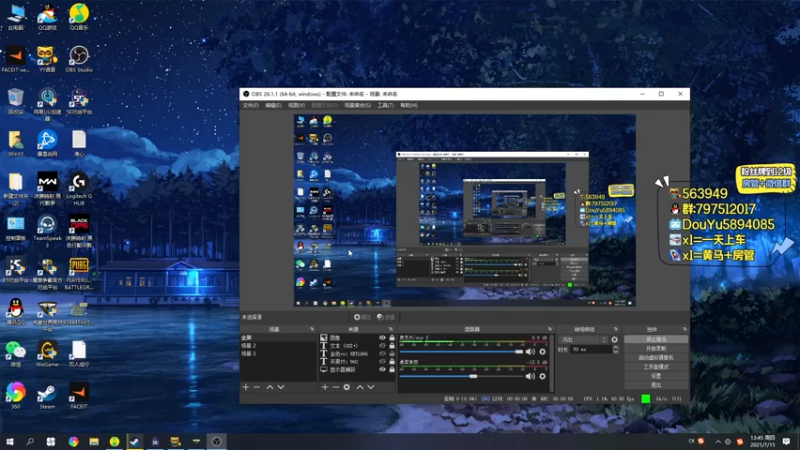Toggle lock of 显示器捕获 source
The image size is (800, 450).
click(x=392, y=369)
